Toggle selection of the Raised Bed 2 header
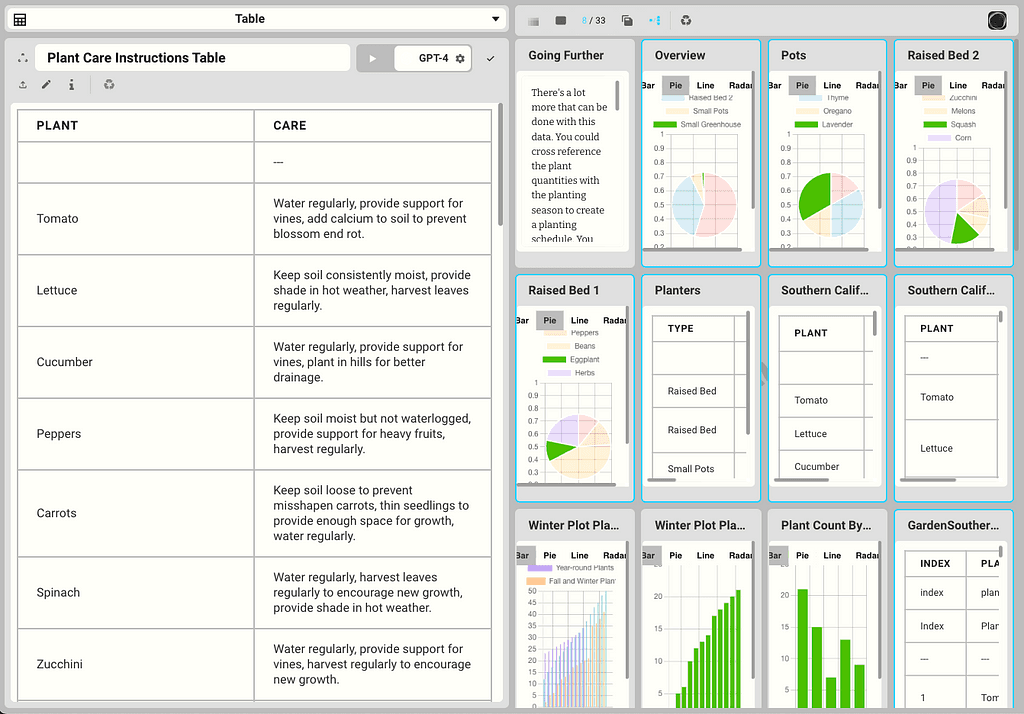 (953, 56)
